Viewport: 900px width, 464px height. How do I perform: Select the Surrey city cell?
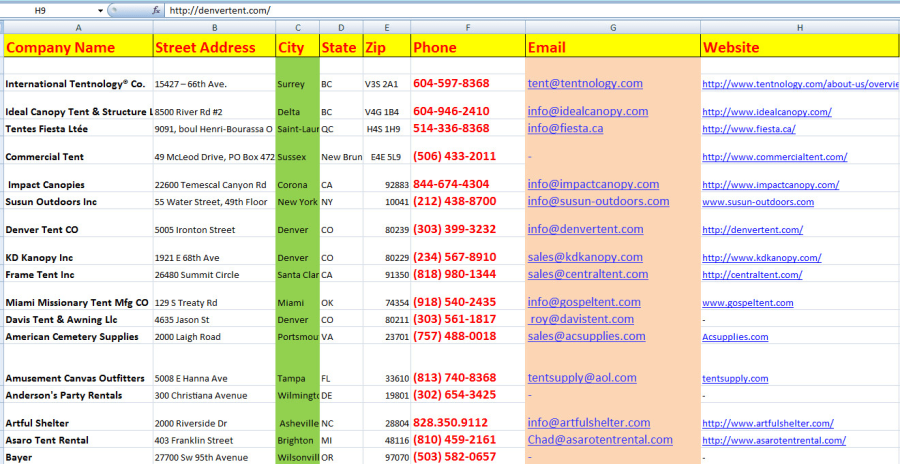[298, 84]
